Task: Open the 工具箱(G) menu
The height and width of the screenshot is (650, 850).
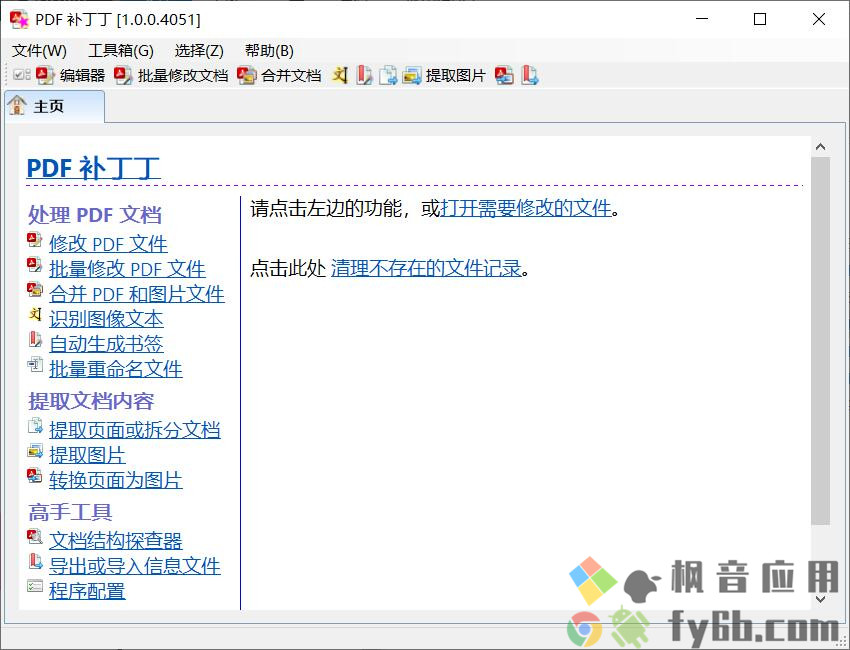Action: point(121,51)
